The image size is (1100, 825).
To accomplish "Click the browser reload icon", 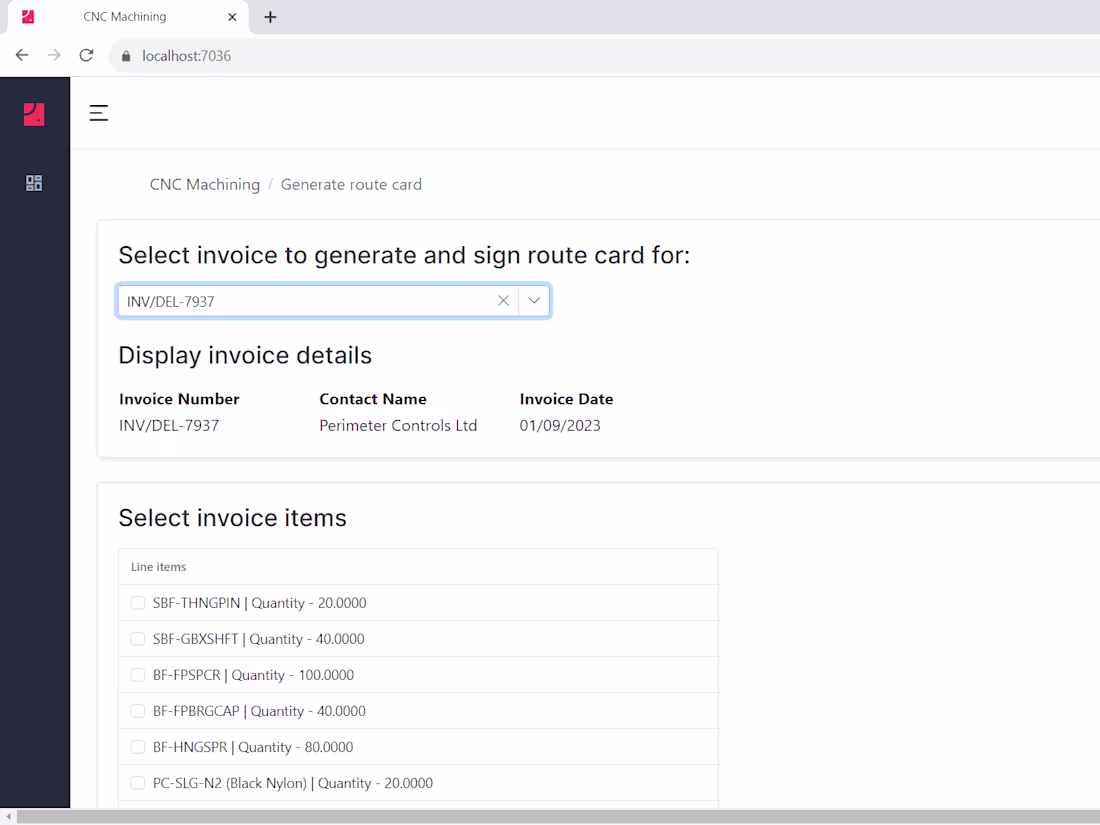I will (x=86, y=55).
